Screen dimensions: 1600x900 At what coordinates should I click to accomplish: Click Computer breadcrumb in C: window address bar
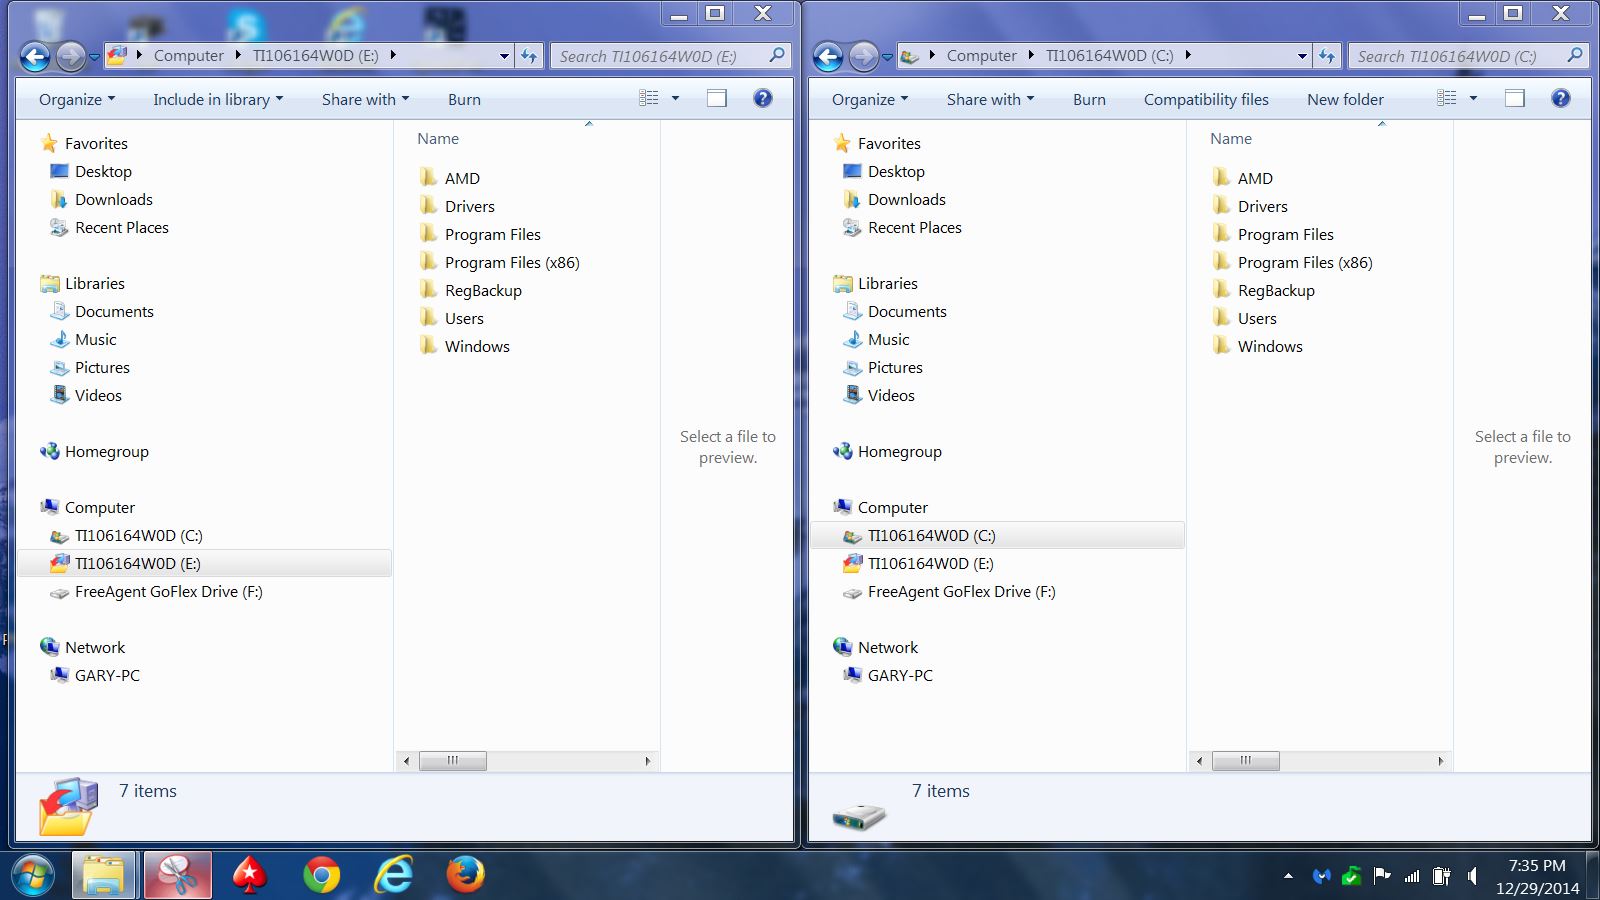[981, 56]
